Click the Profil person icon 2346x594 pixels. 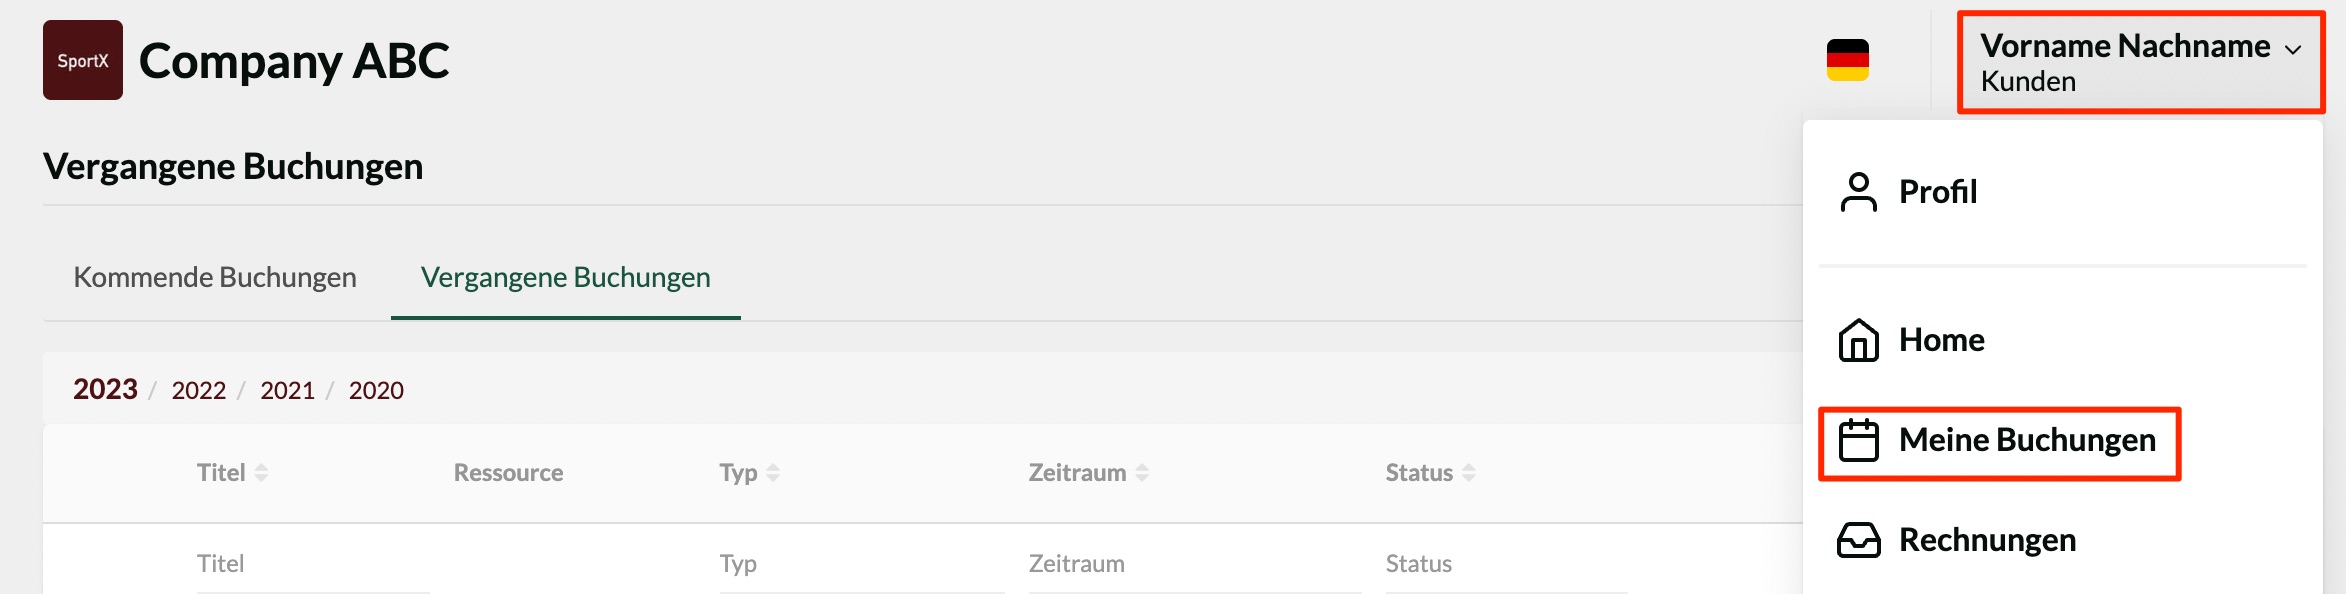coord(1858,192)
